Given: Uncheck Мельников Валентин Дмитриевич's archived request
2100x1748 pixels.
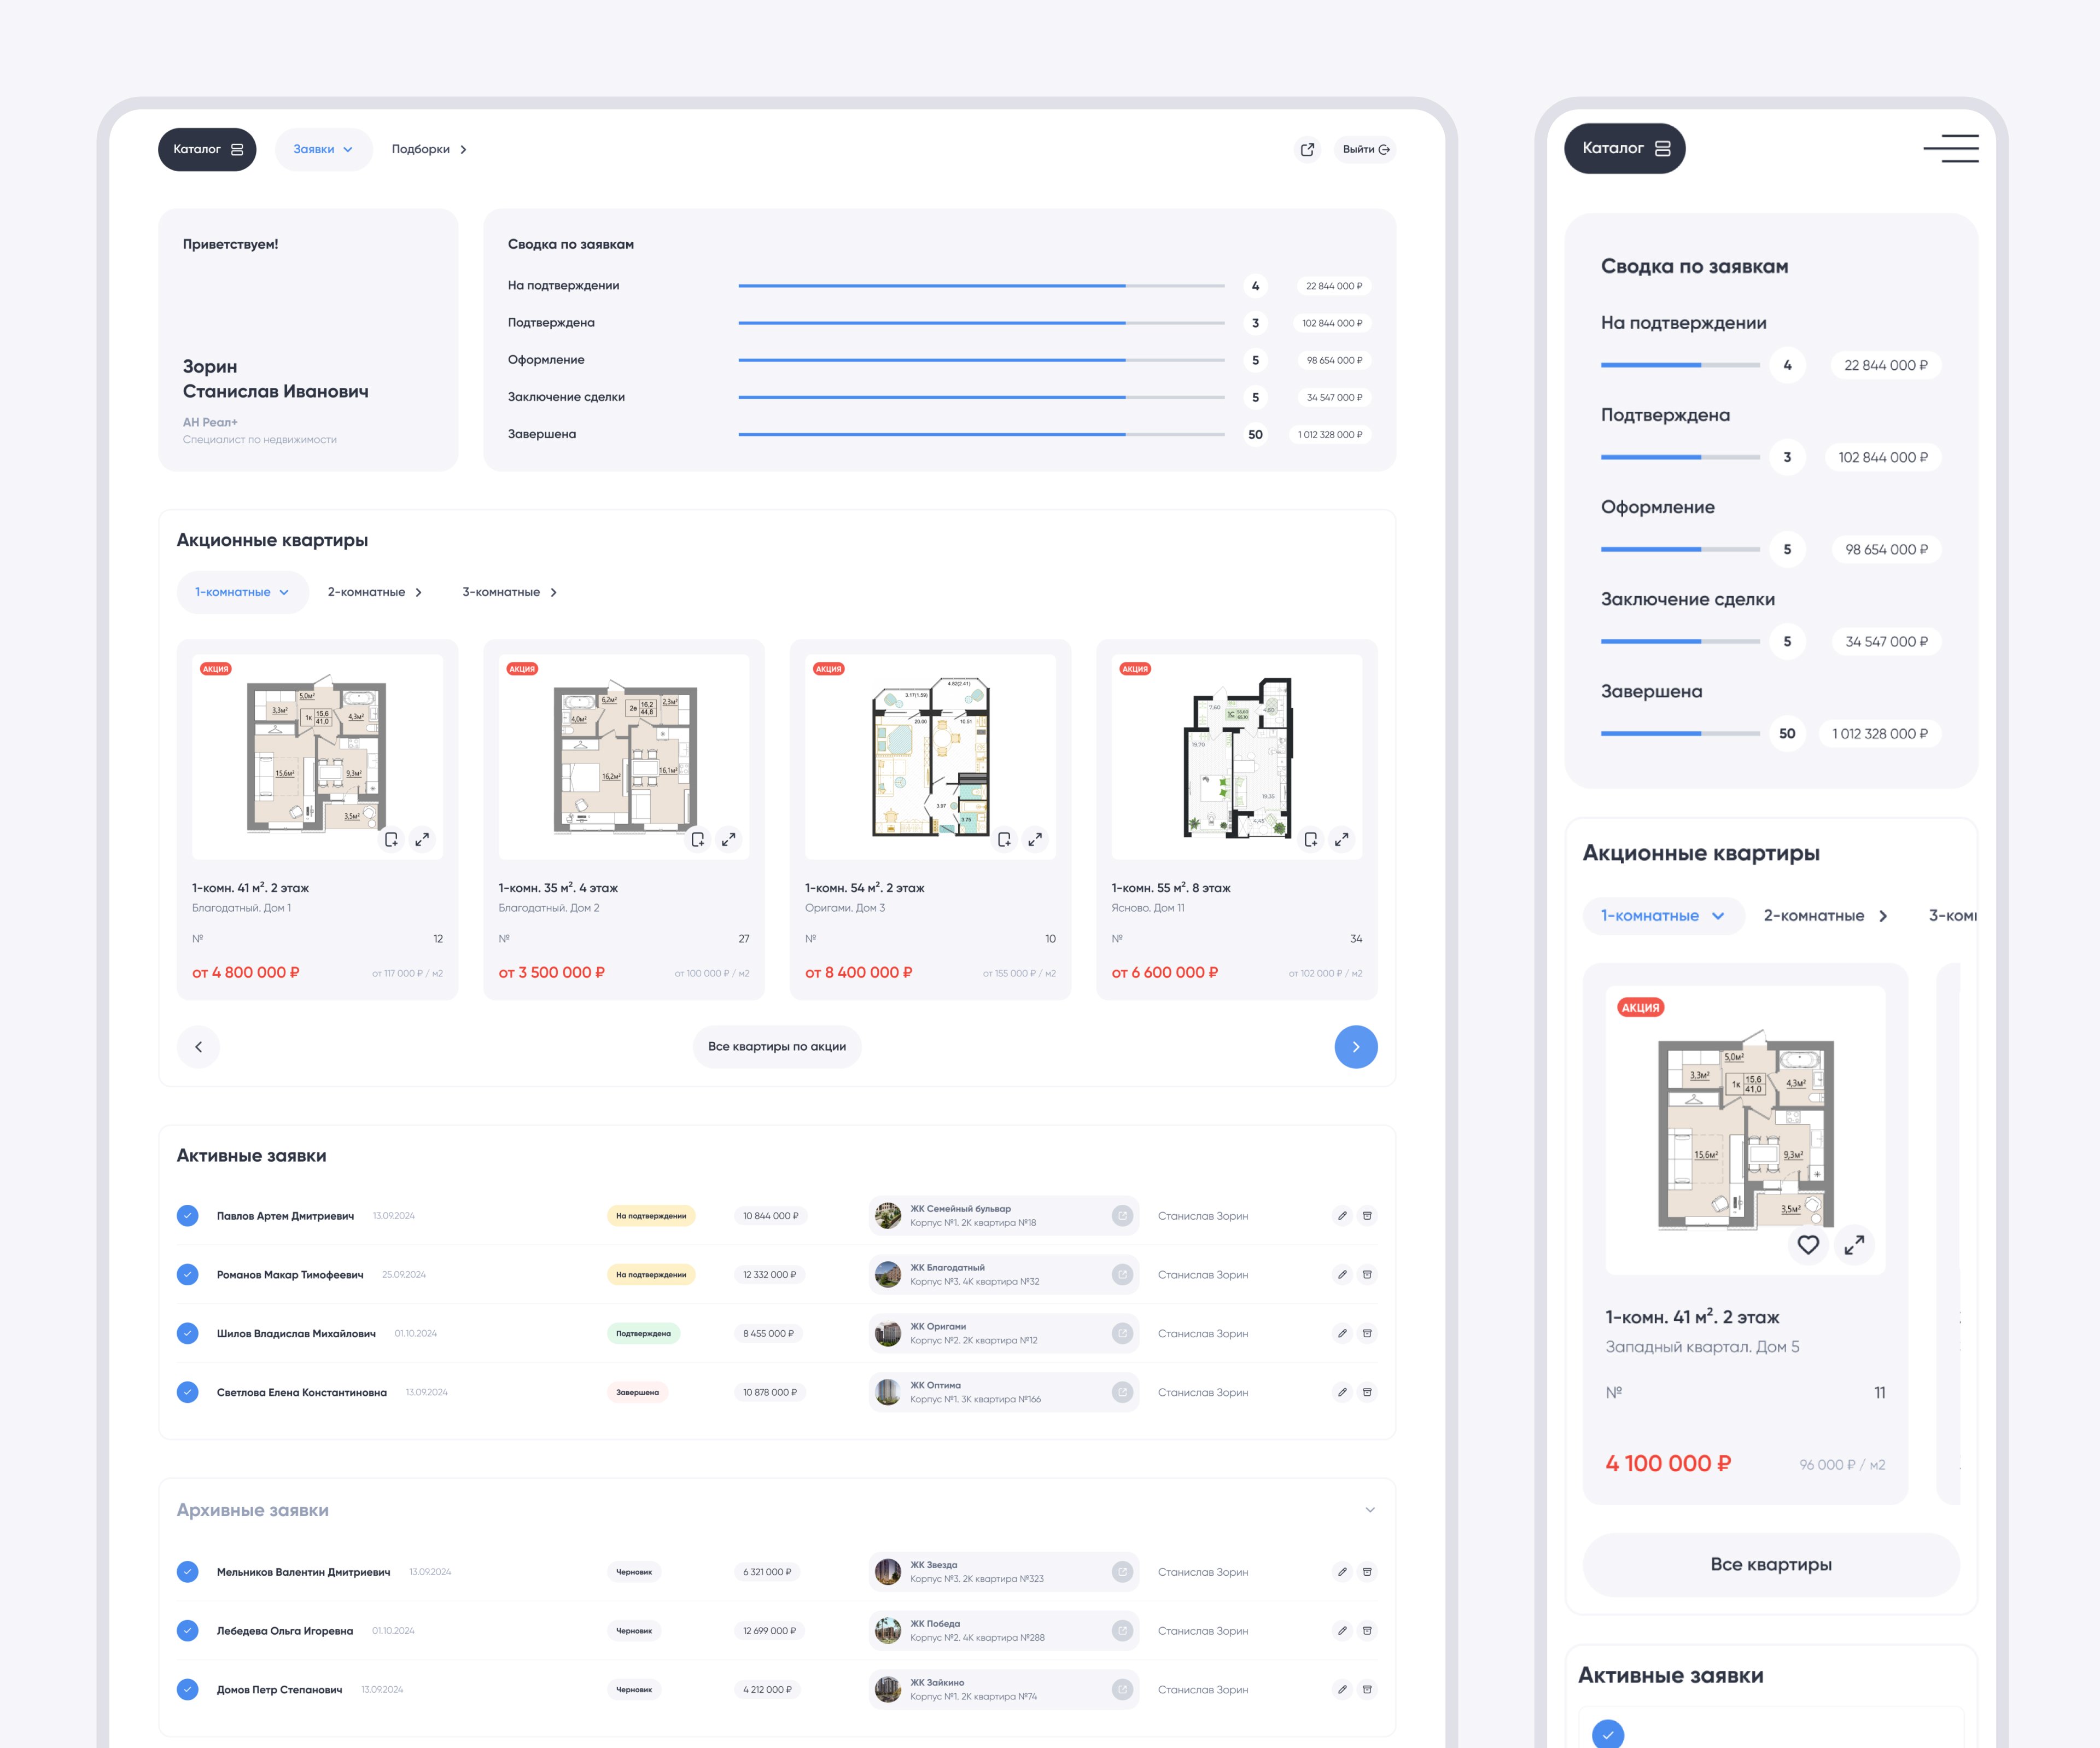Looking at the screenshot, I should click(187, 1571).
